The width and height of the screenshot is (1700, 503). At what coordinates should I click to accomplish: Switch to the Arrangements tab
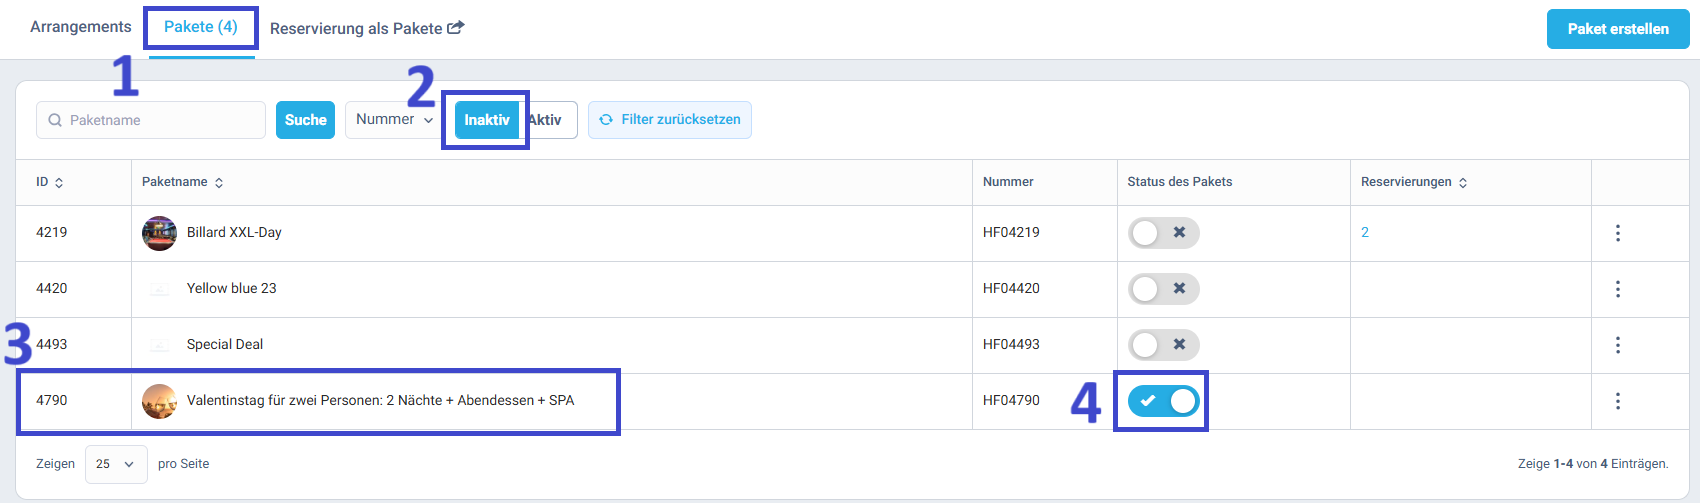pyautogui.click(x=81, y=27)
